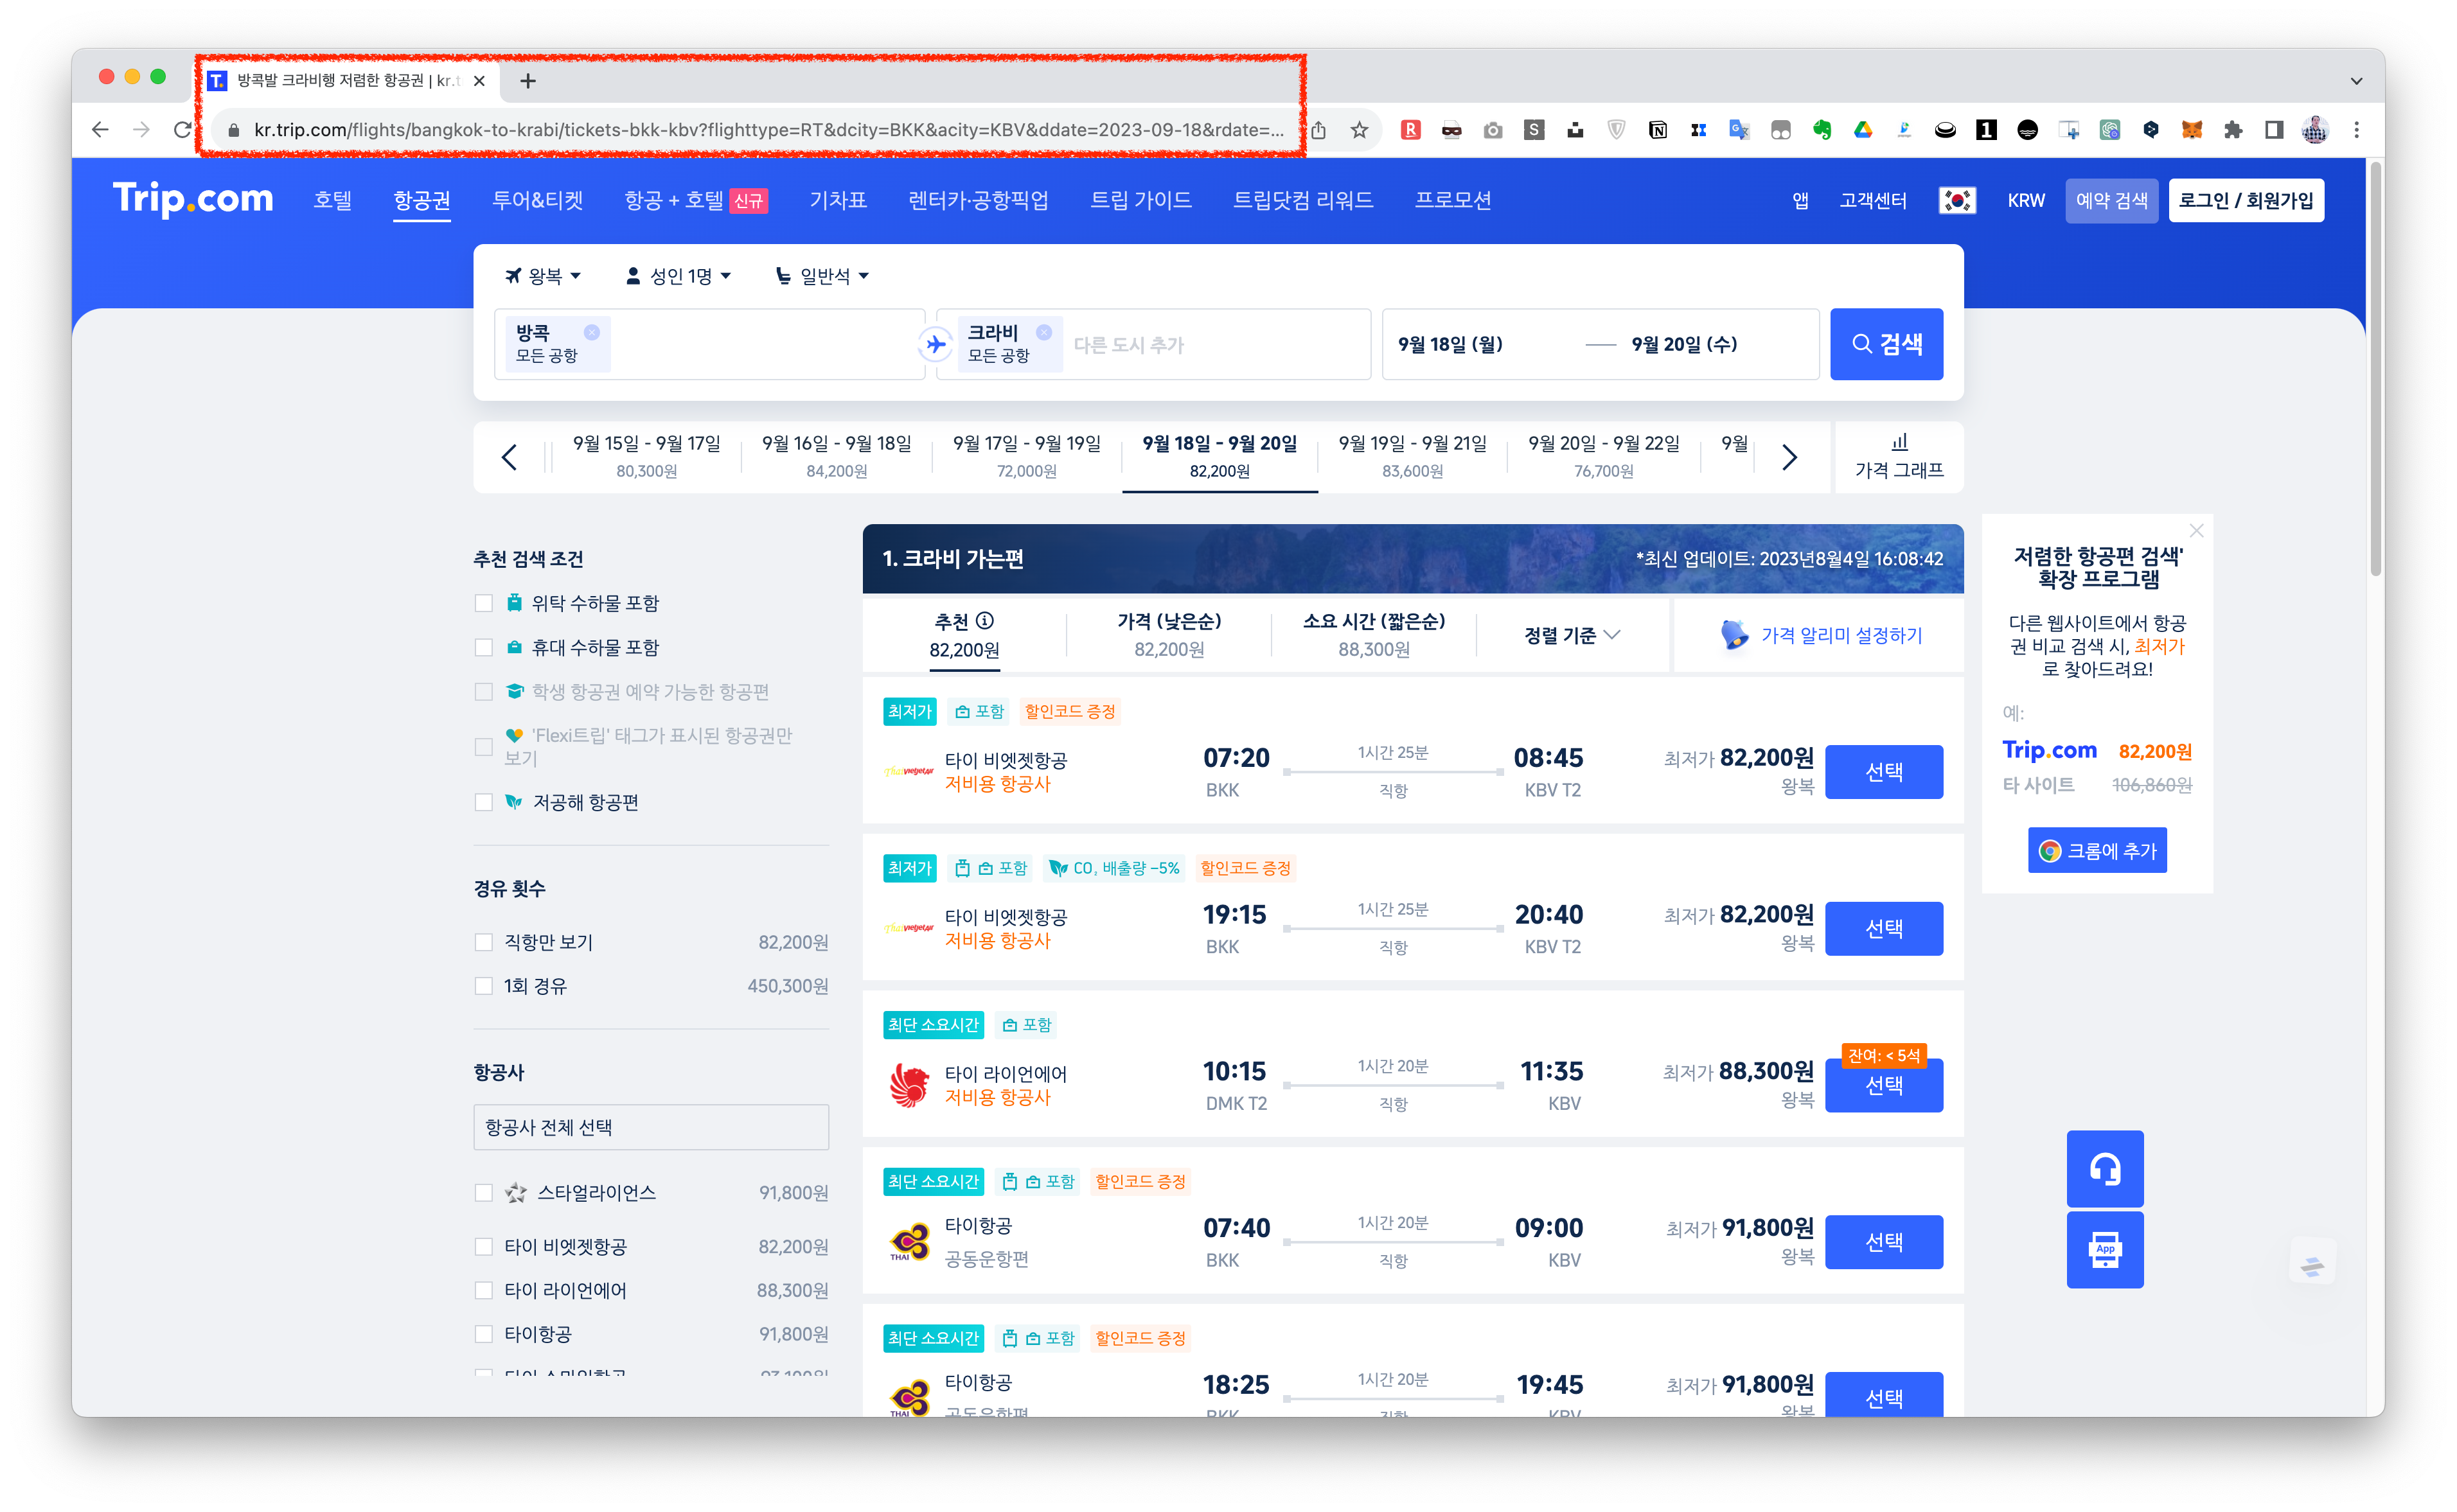Open the share icon in address bar
Viewport: 2457px width, 1512px height.
tap(1319, 130)
